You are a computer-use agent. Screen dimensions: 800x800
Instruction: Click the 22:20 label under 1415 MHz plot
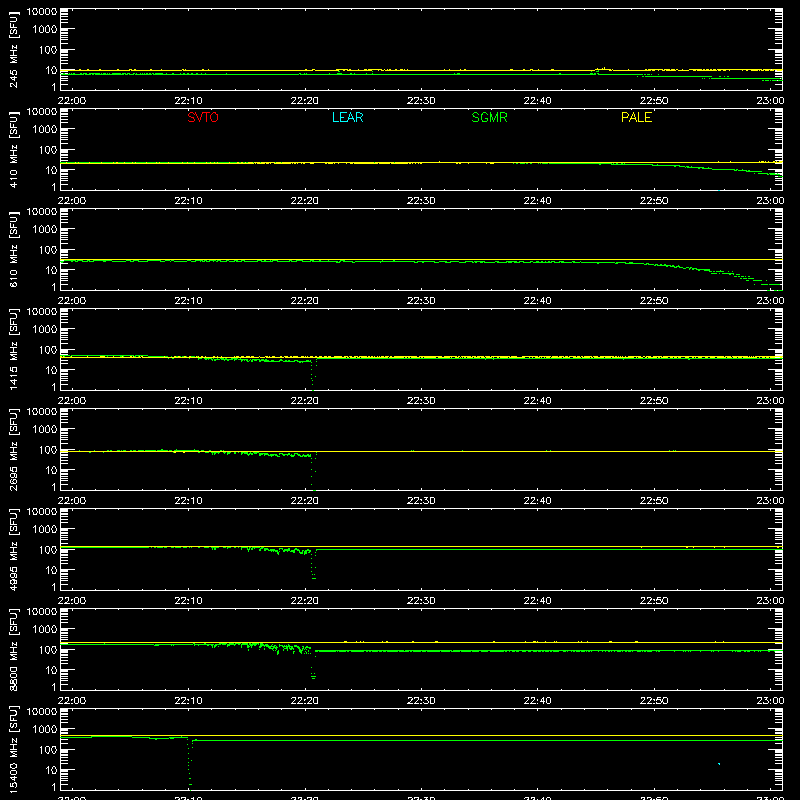pos(305,401)
